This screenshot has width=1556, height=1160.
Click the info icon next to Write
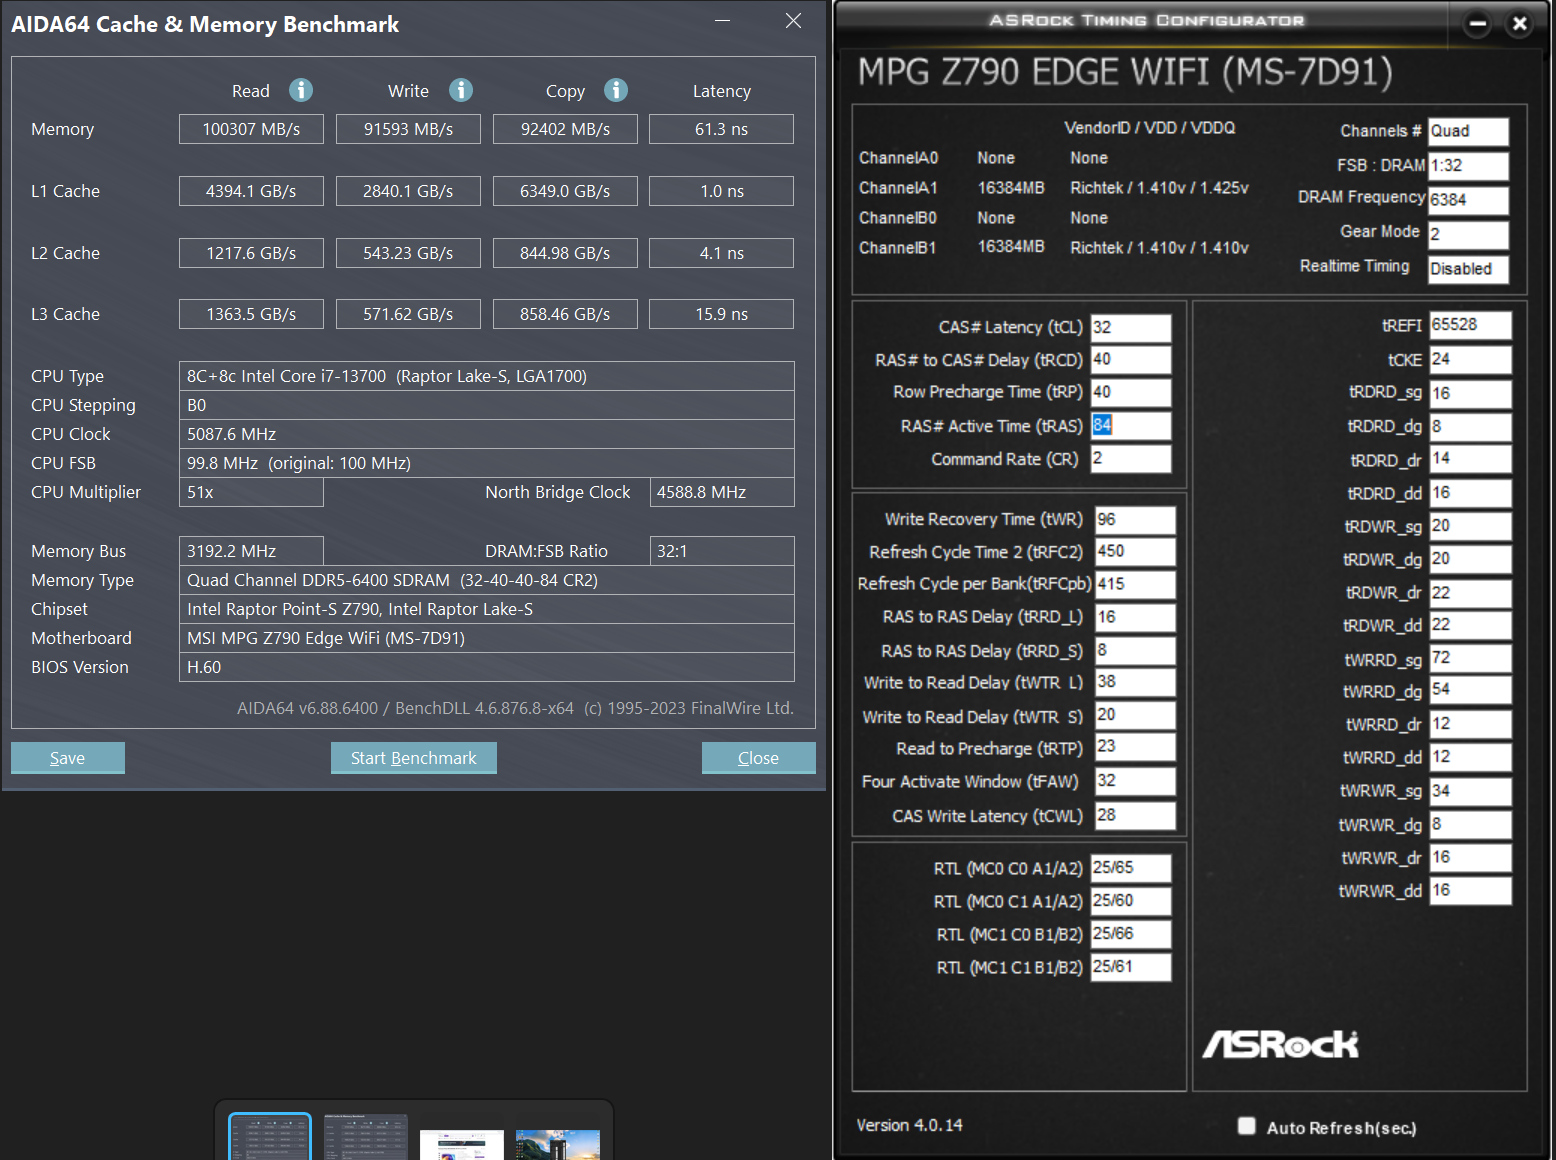(x=461, y=90)
